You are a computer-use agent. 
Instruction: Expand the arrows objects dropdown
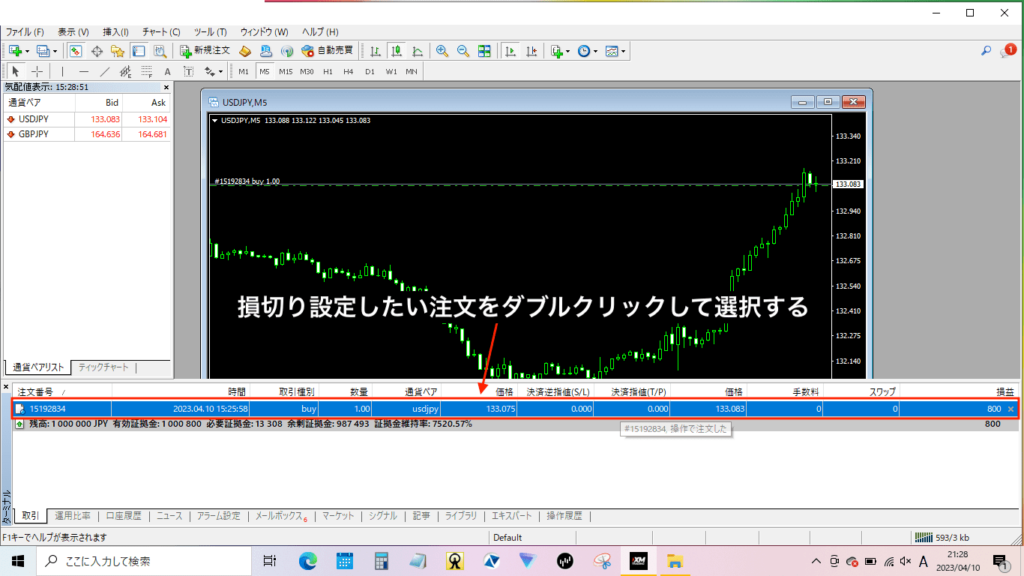(x=221, y=72)
